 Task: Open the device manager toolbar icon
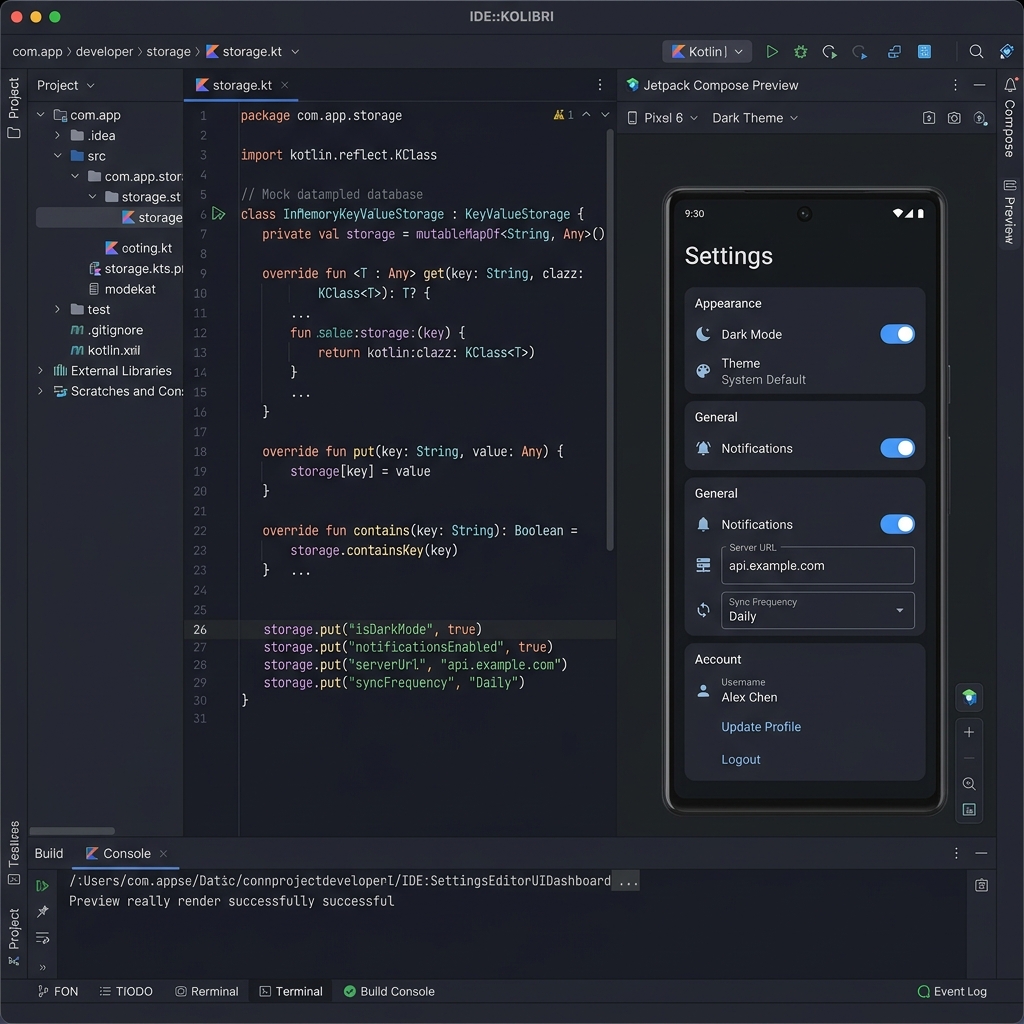pyautogui.click(x=894, y=52)
